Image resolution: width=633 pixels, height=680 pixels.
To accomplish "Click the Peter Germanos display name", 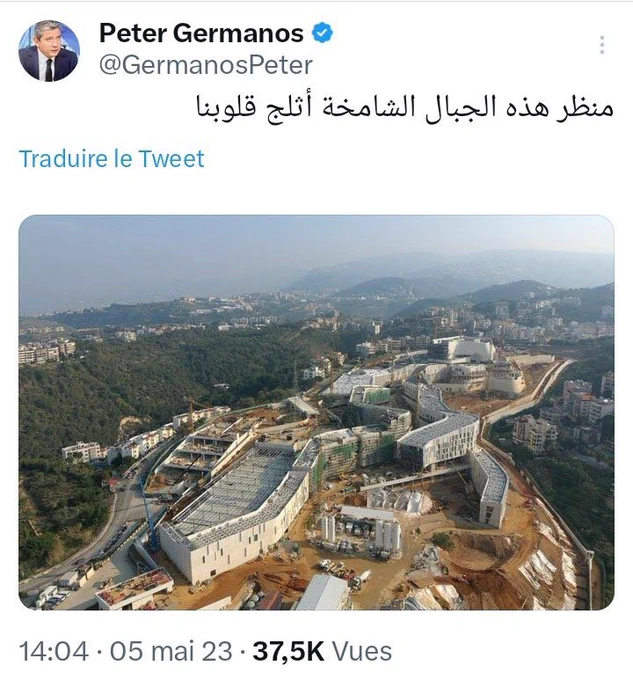I will [x=201, y=33].
